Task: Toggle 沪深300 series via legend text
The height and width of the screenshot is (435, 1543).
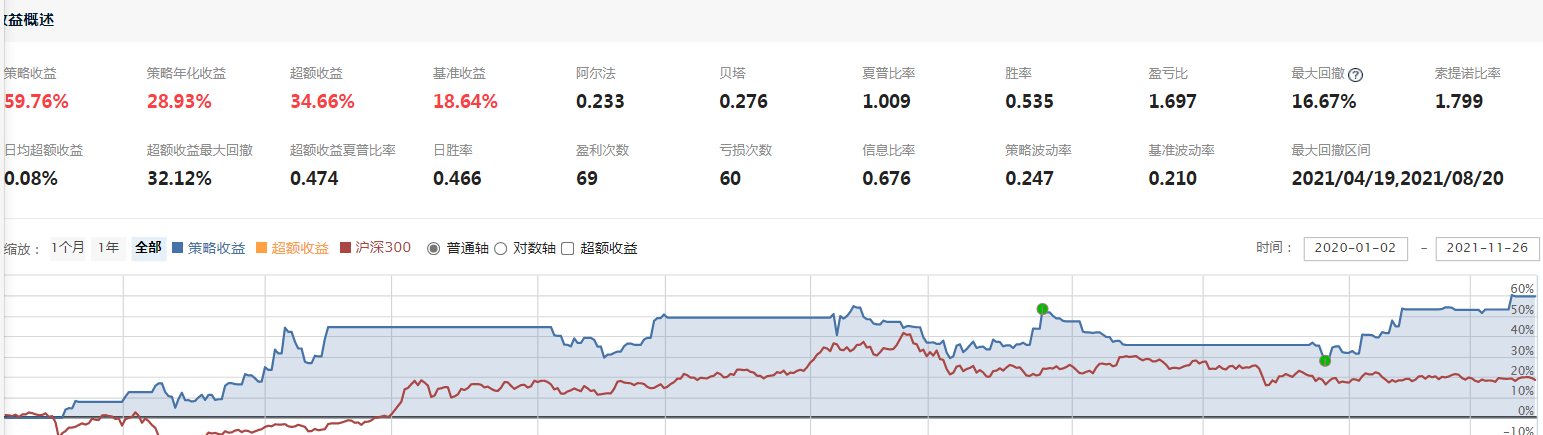Action: 384,248
